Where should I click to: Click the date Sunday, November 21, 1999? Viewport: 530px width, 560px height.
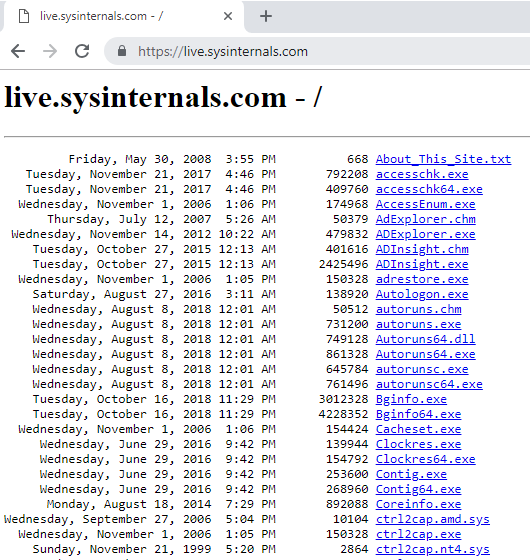122,549
